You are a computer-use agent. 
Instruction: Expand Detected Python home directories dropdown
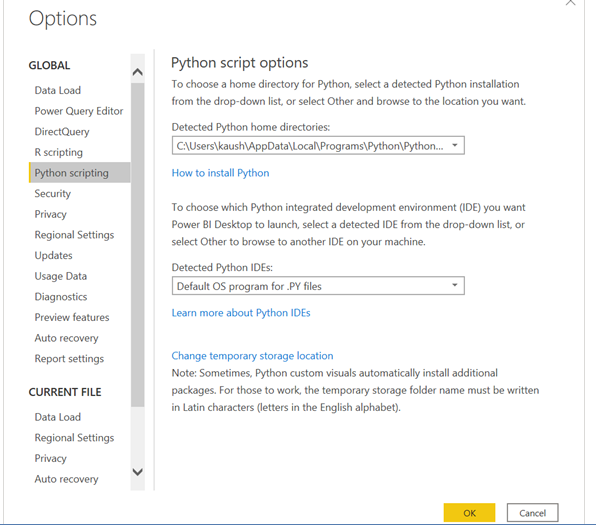[455, 145]
